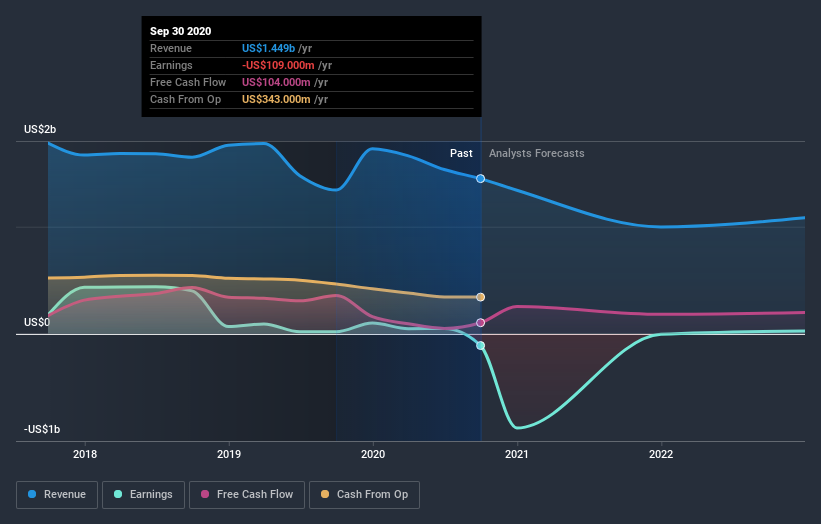Click the 2021 x-axis label
Screen dimensions: 821x524
click(x=517, y=454)
